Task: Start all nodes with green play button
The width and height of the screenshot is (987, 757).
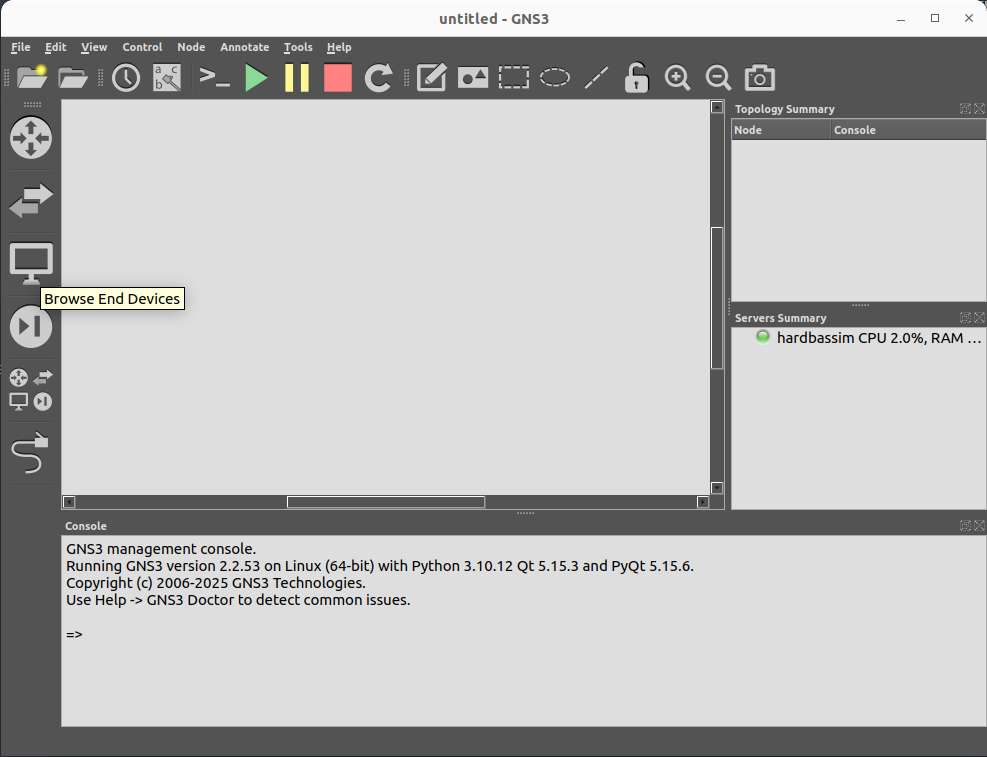Action: pyautogui.click(x=256, y=78)
